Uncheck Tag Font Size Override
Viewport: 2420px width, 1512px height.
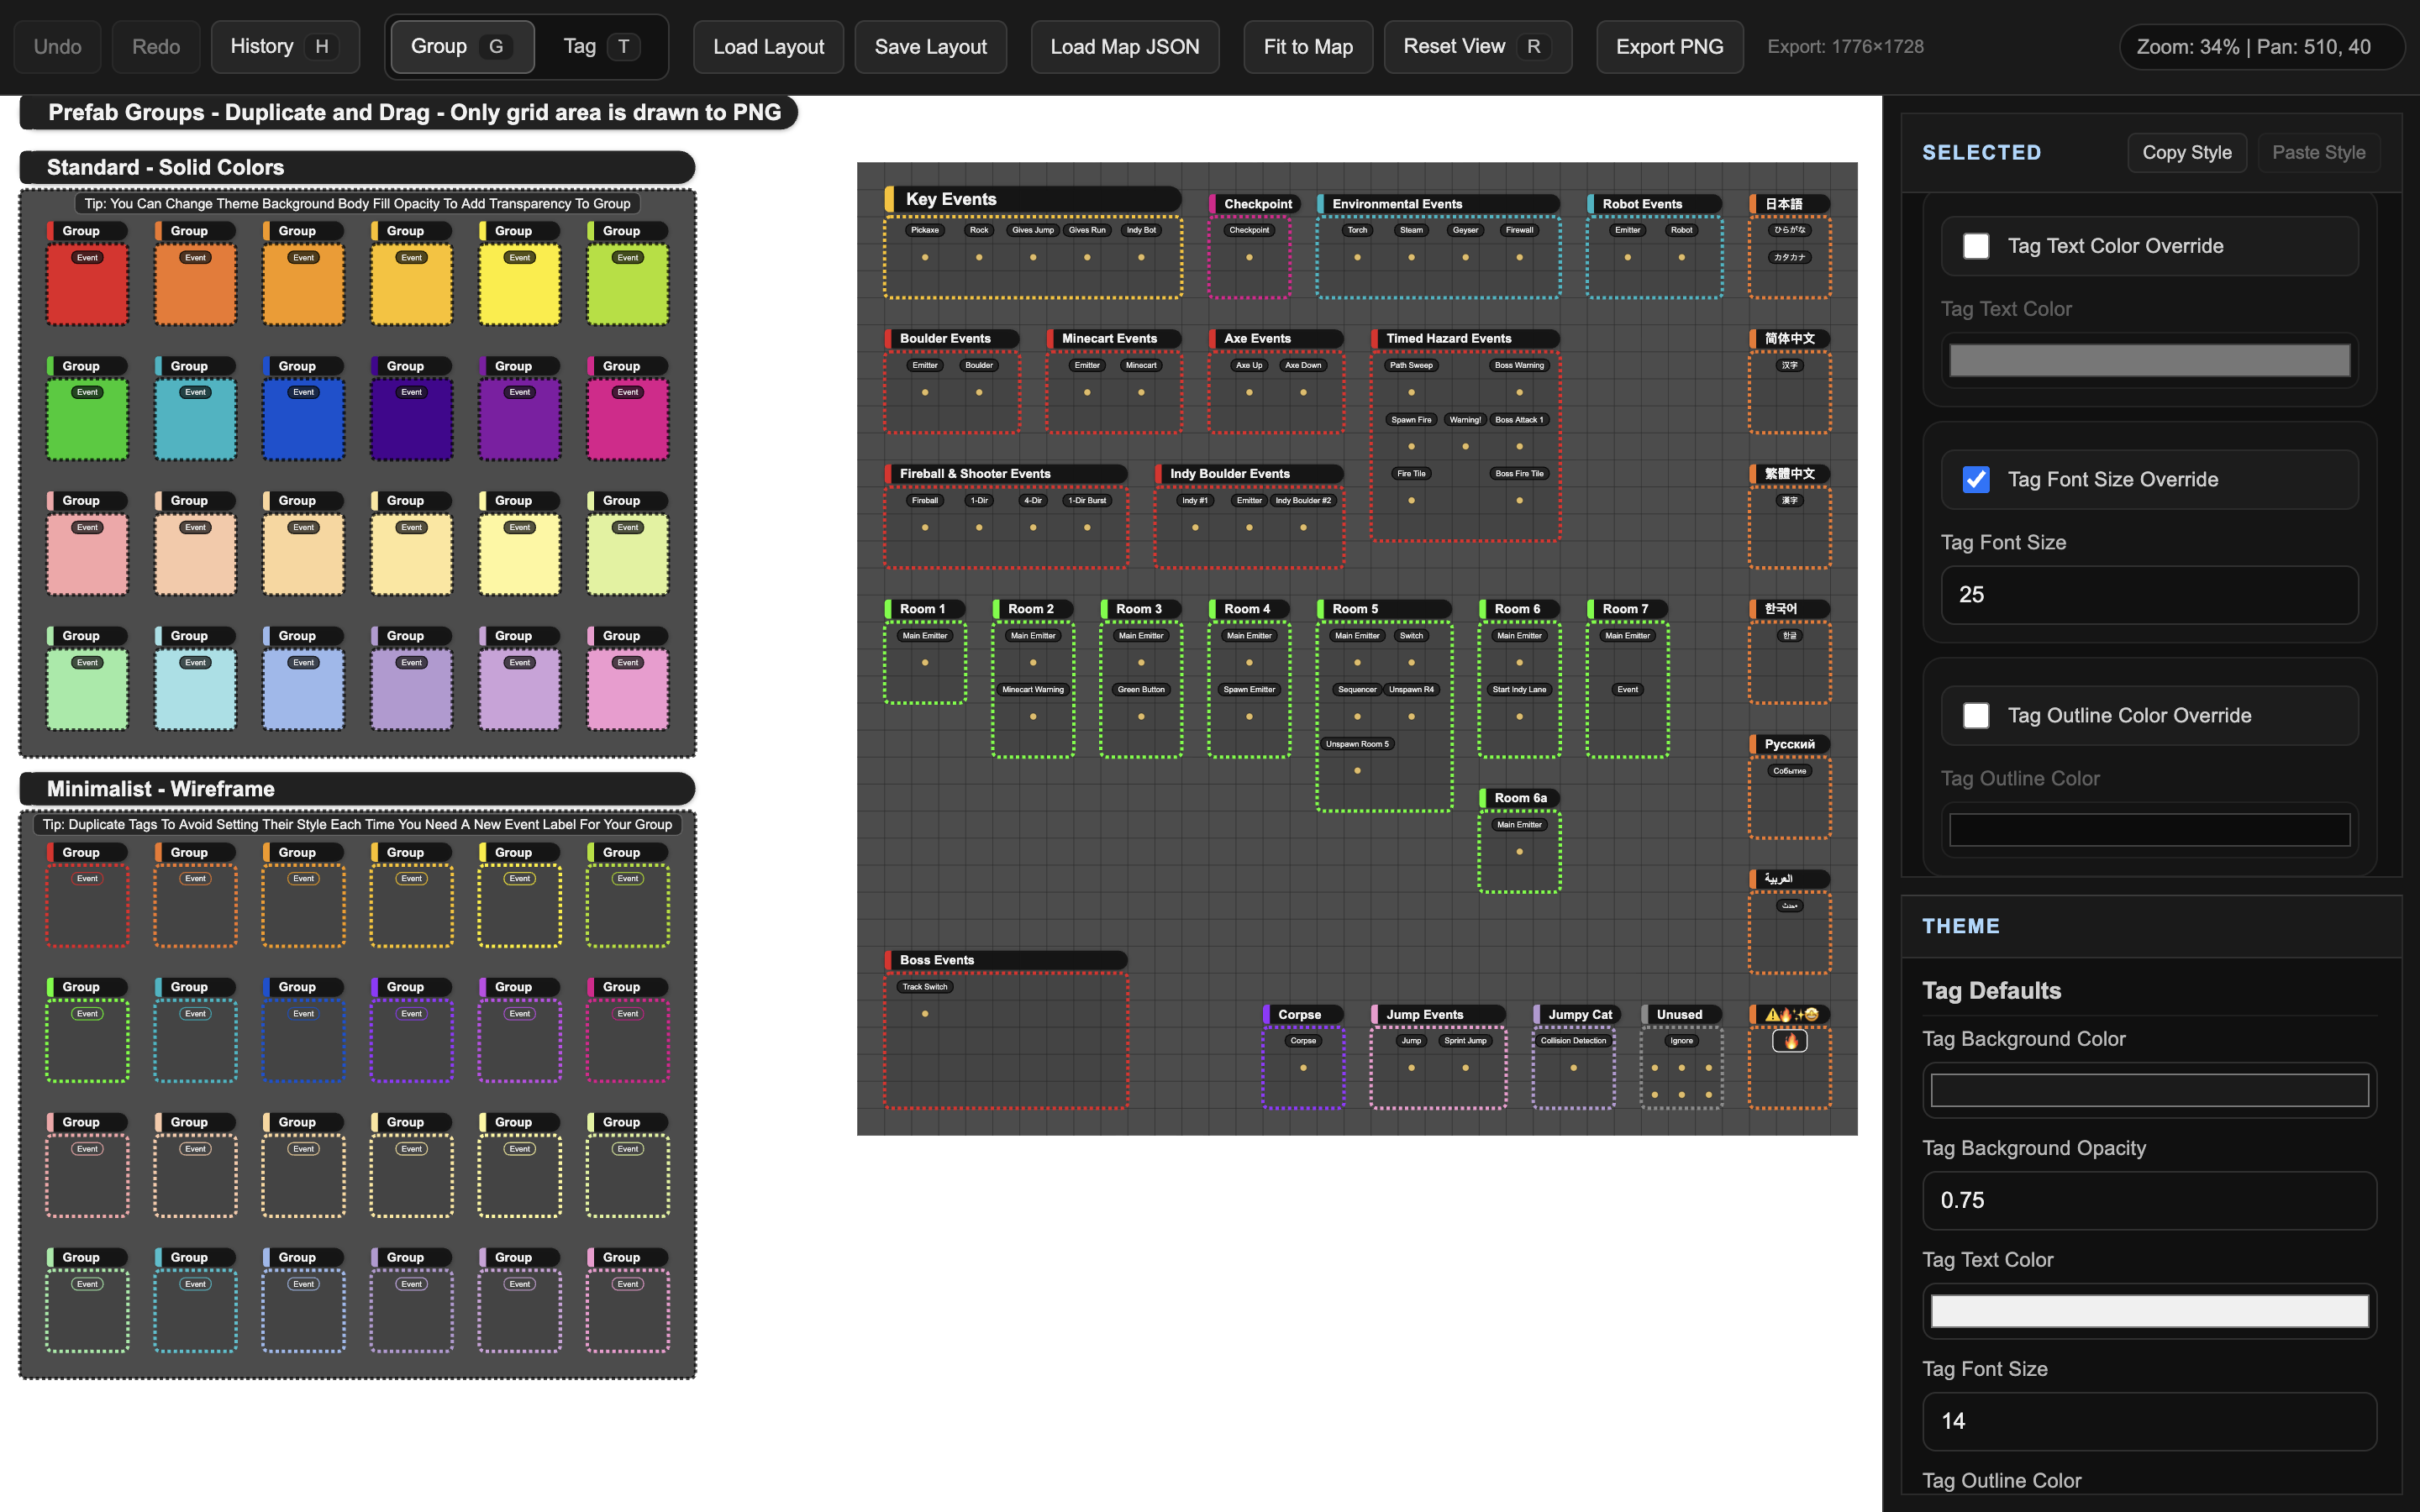[x=1976, y=480]
